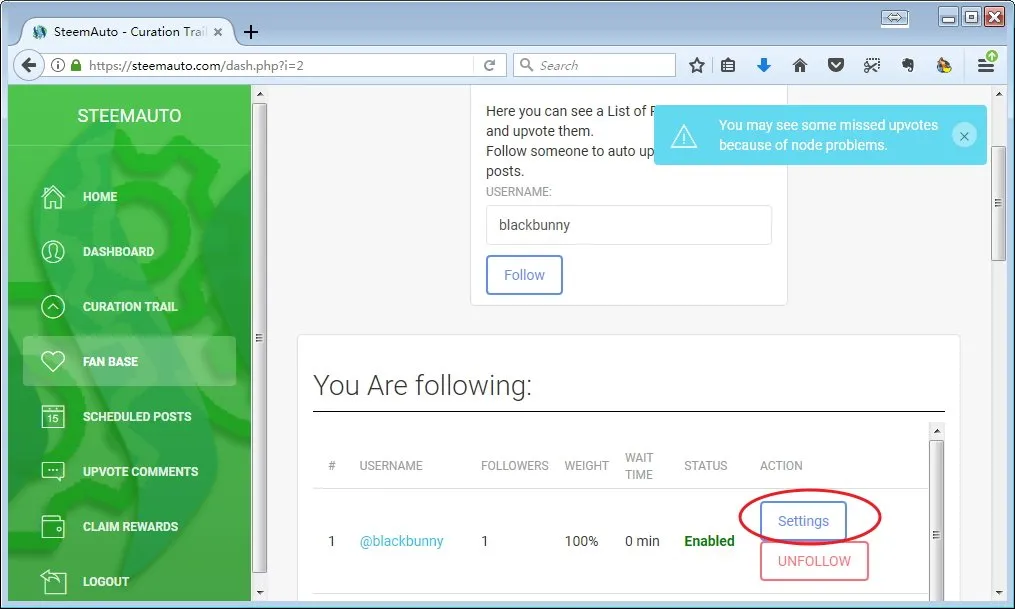
Task: Click the green padlock security icon
Action: 76,65
